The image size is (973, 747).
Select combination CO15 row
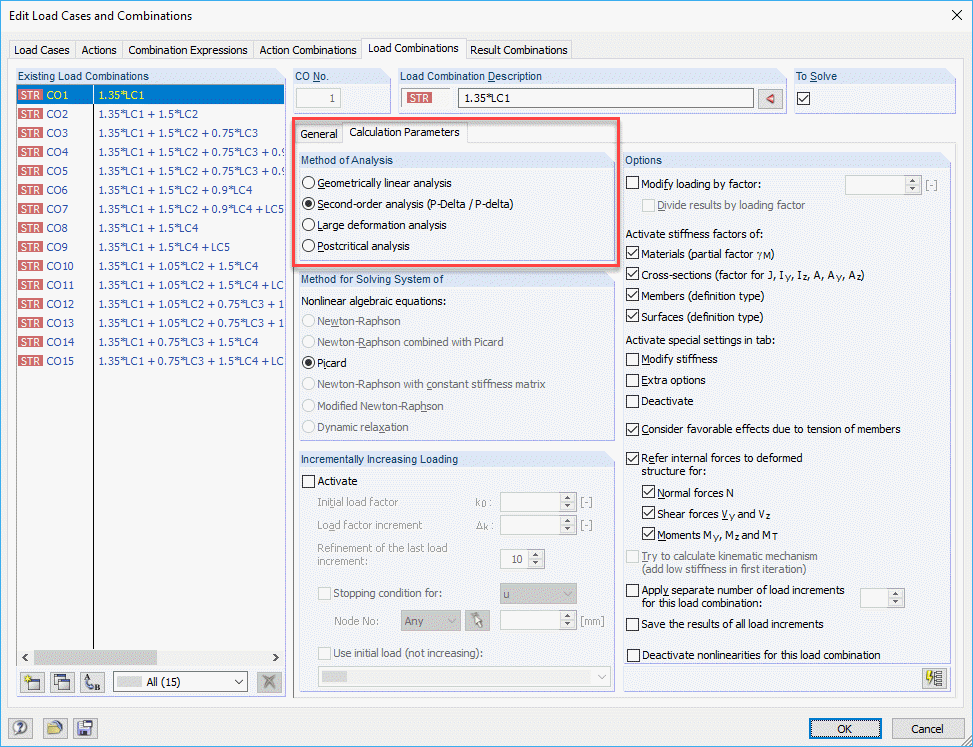click(x=150, y=361)
